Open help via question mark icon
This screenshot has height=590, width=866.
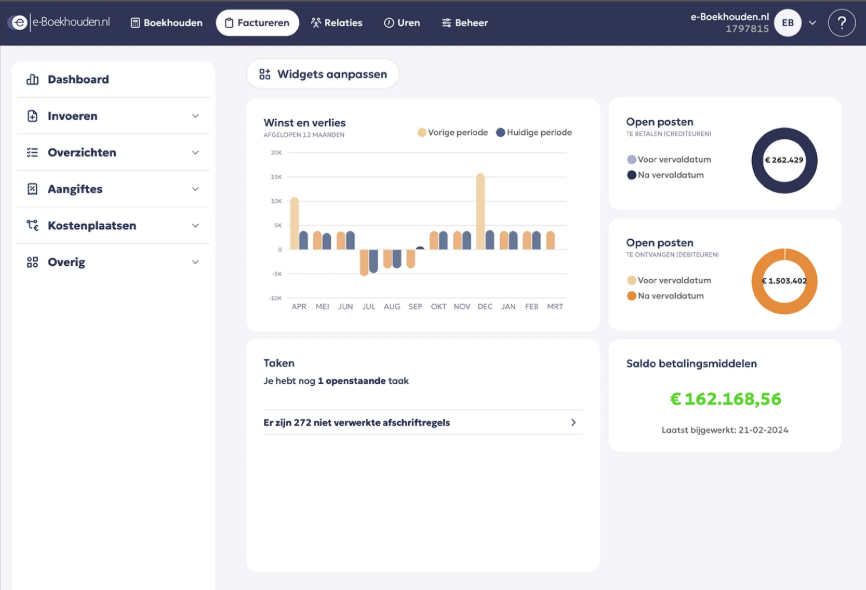842,23
